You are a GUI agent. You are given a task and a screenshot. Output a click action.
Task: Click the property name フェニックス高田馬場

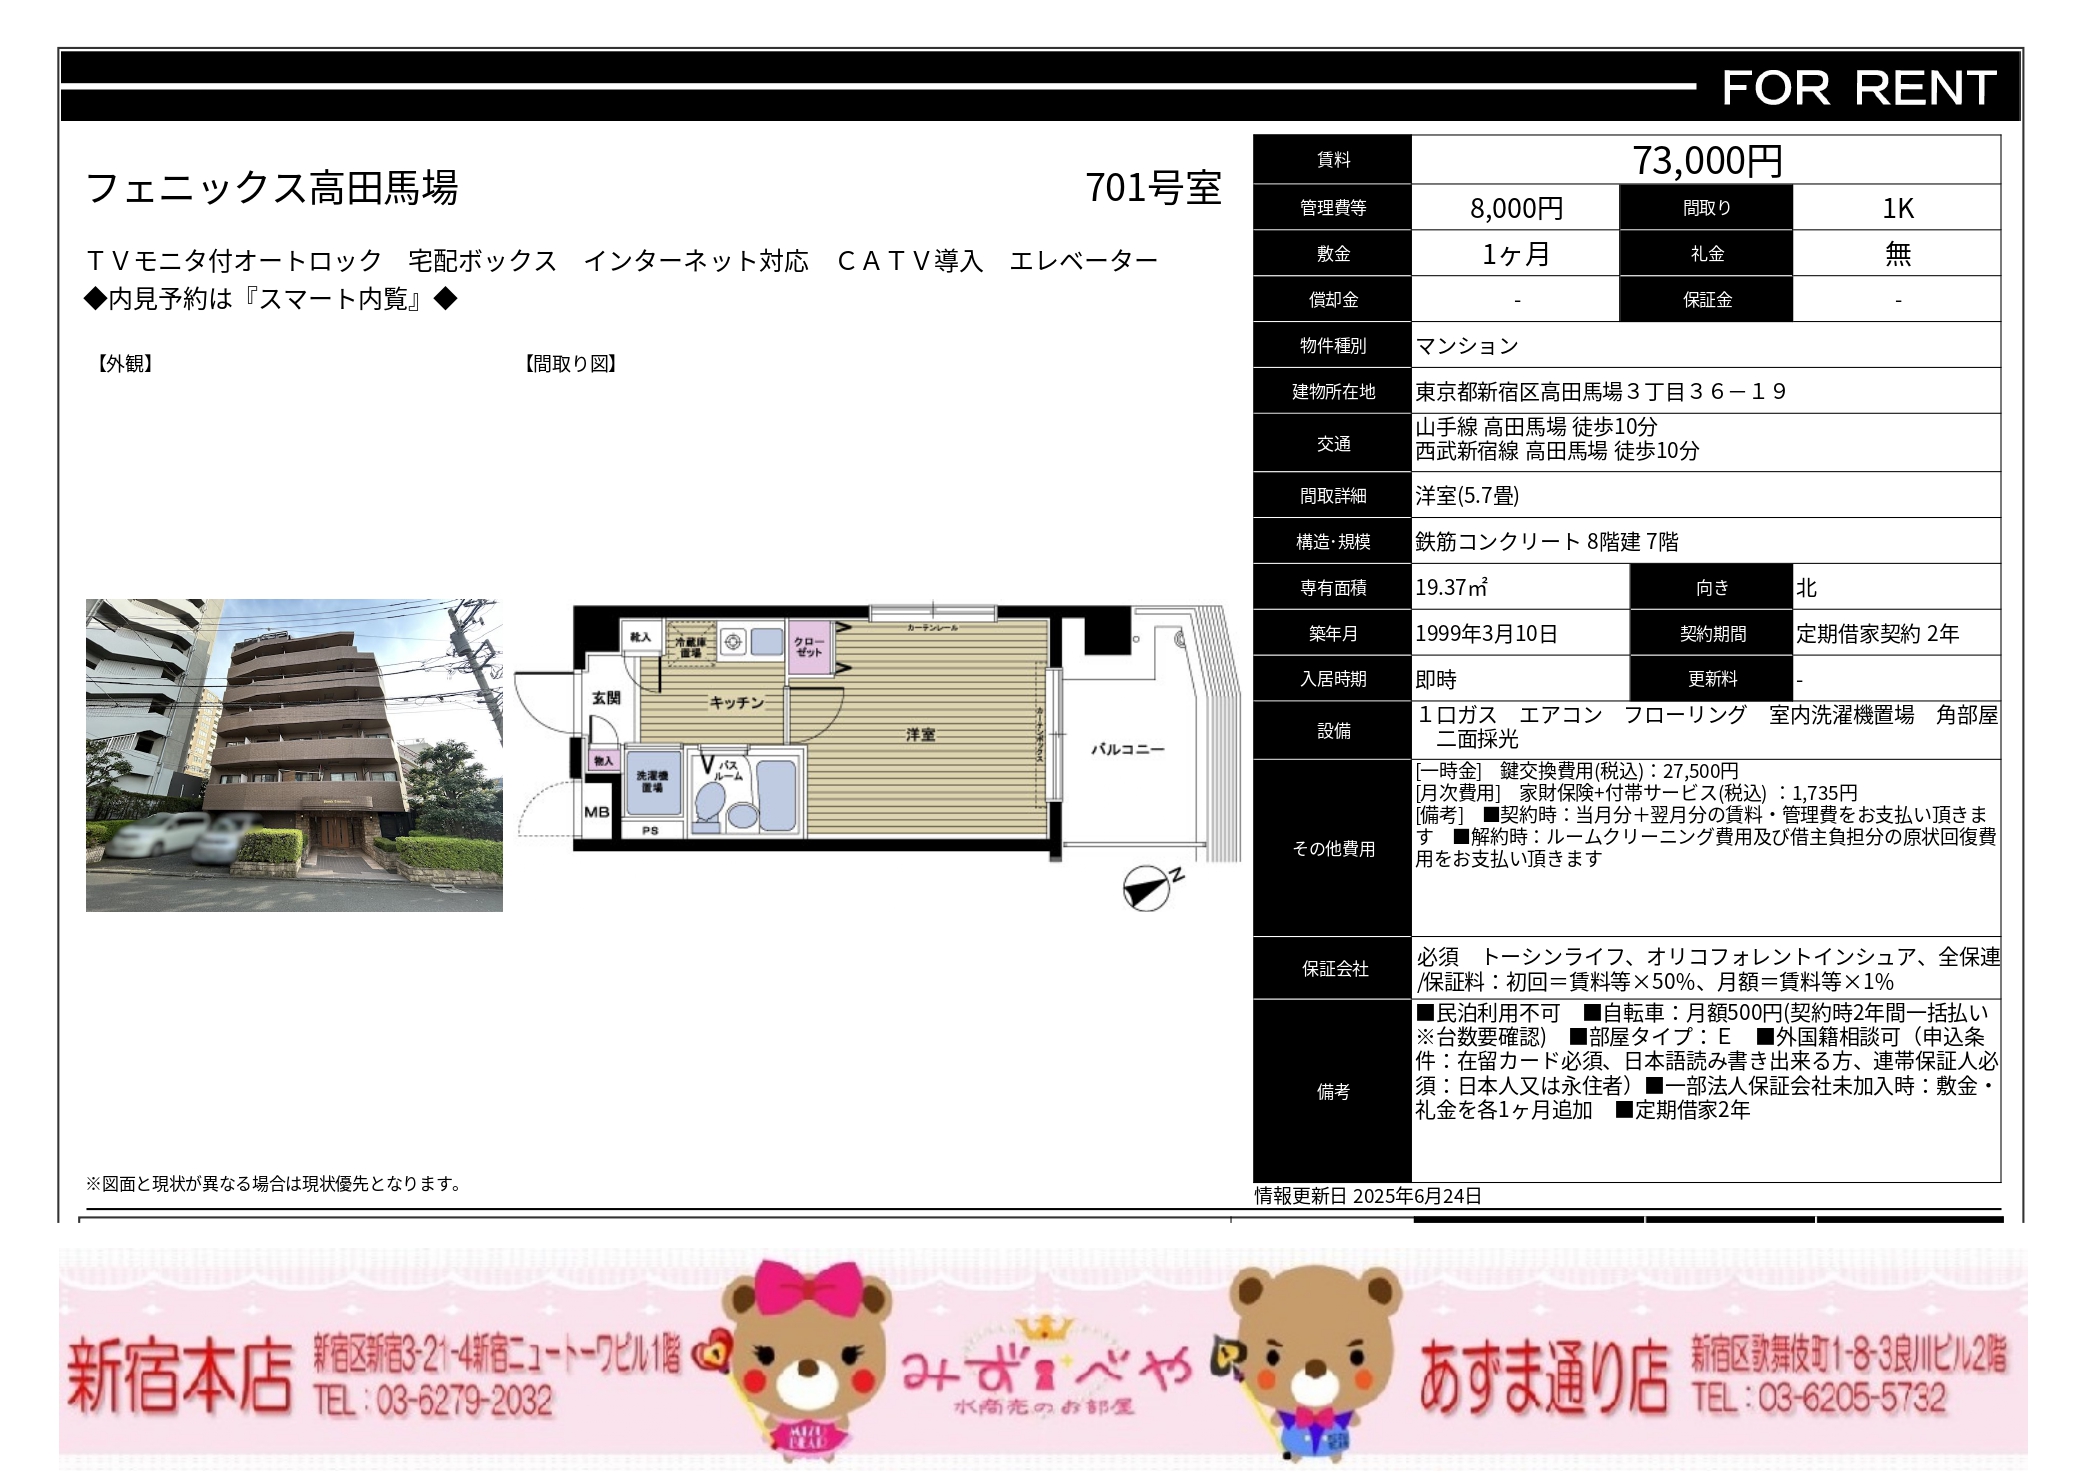click(272, 188)
